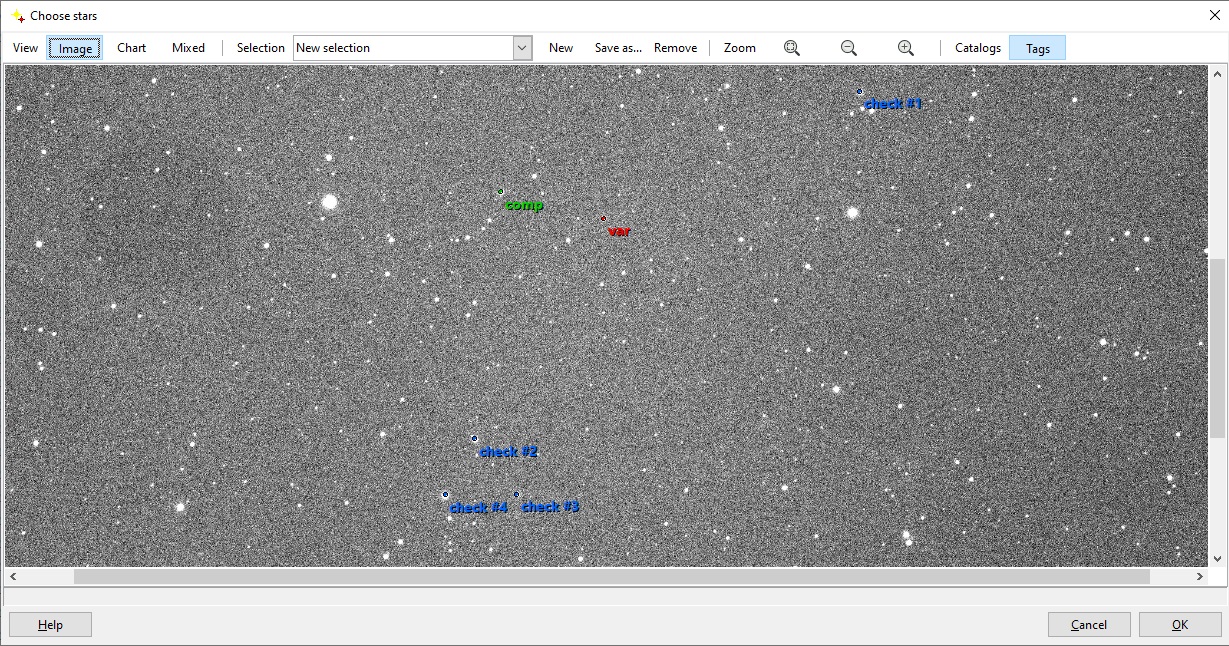Open Help for Choose stars
The image size is (1229, 646).
click(50, 625)
